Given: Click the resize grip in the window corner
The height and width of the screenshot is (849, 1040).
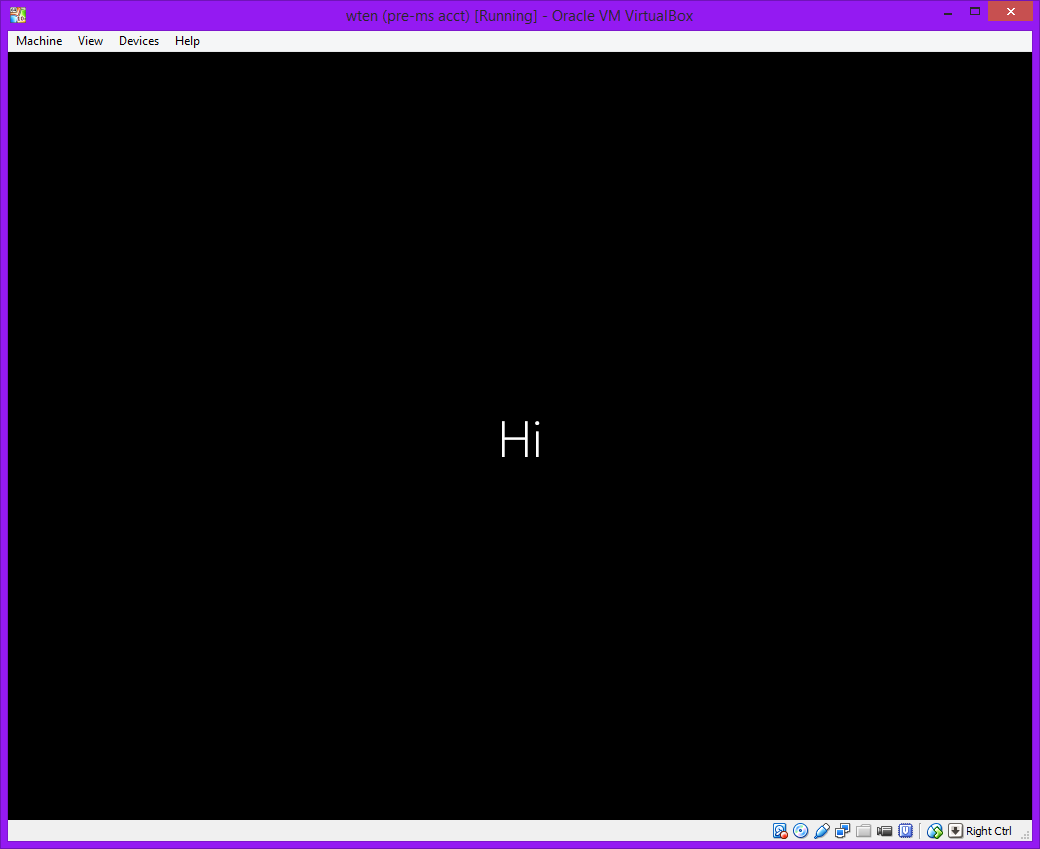Looking at the screenshot, I should coord(1025,834).
